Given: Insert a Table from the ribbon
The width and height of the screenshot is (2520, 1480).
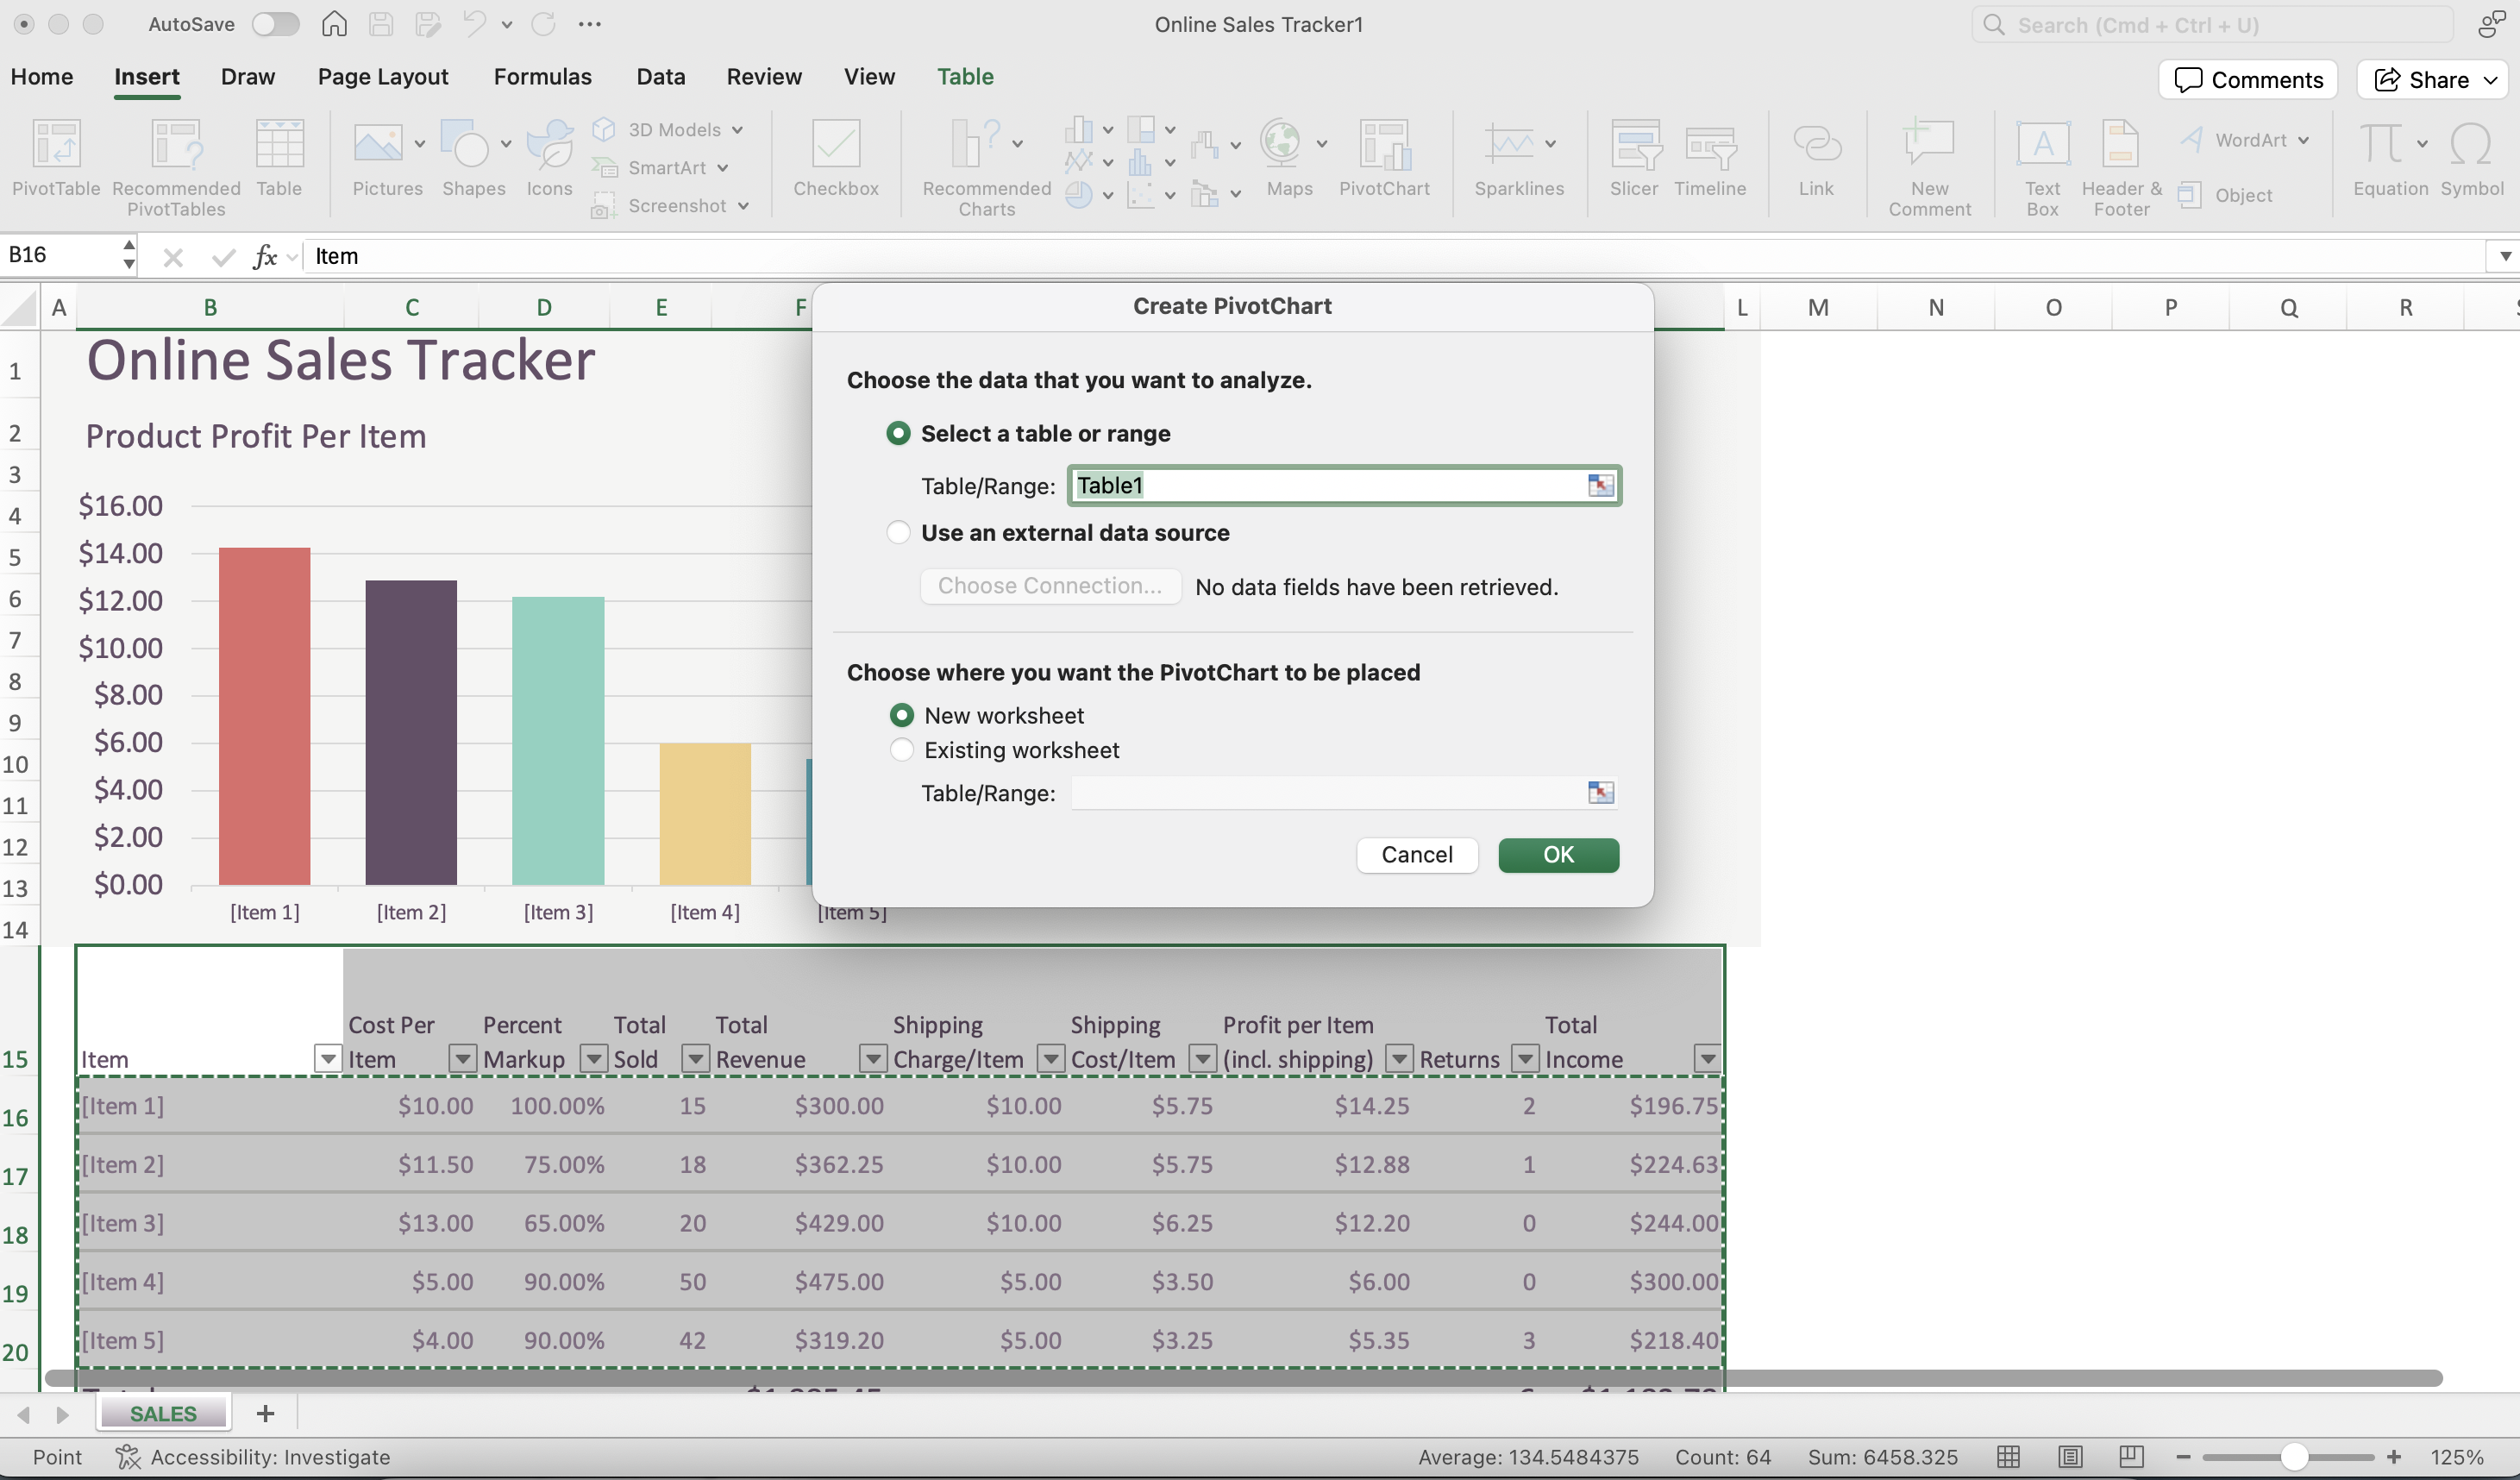Looking at the screenshot, I should click(x=279, y=158).
